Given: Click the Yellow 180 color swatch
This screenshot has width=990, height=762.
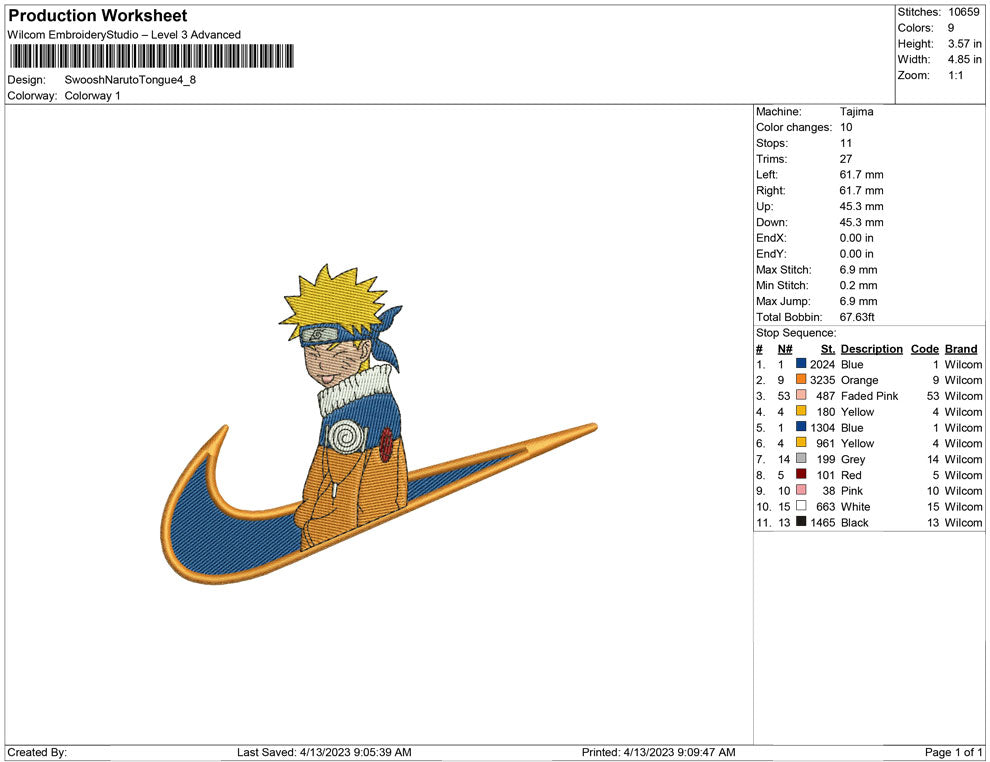Looking at the screenshot, I should (801, 411).
